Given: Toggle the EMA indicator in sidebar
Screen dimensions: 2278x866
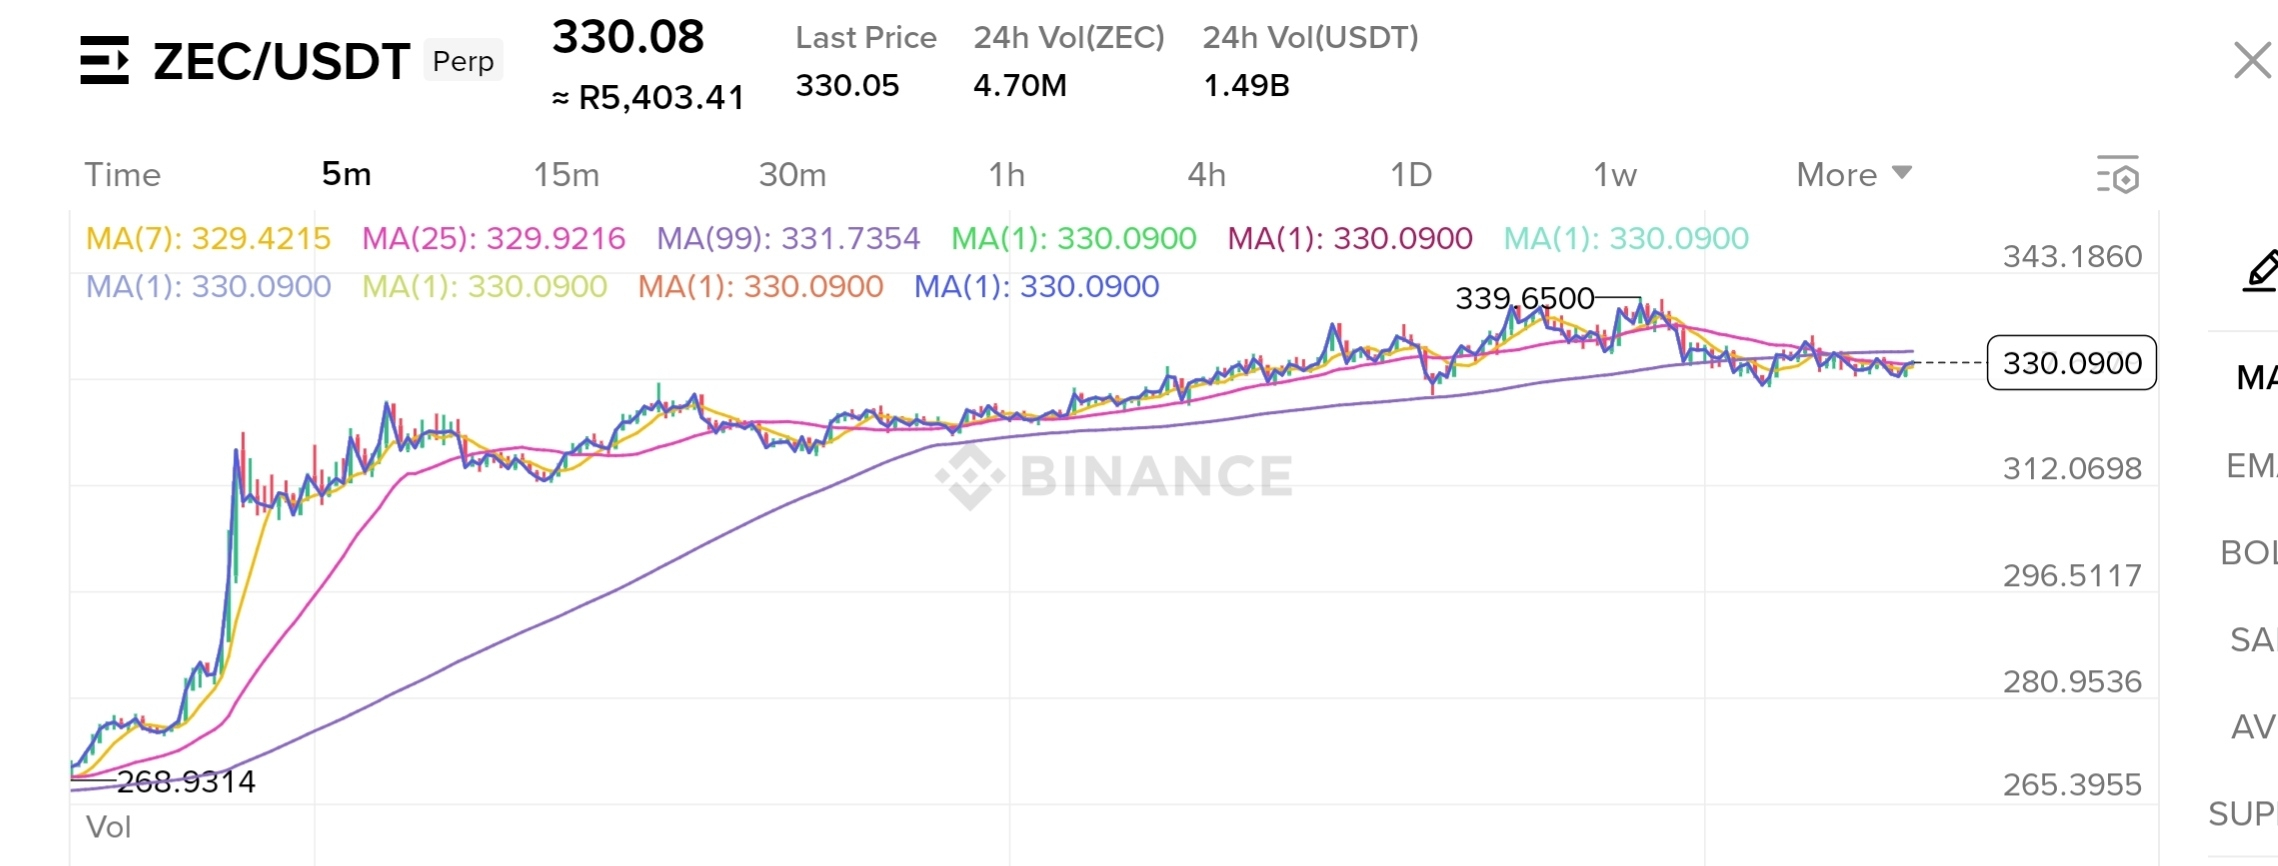Looking at the screenshot, I should (x=2252, y=466).
